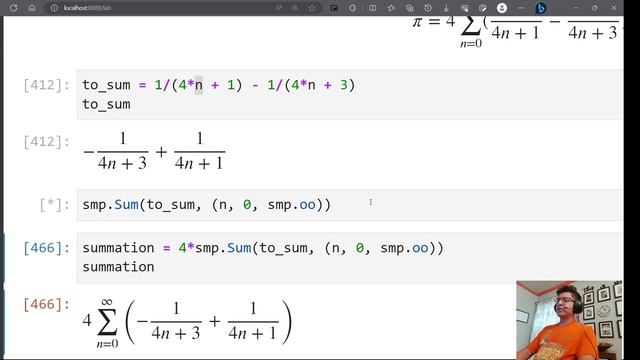640x360 pixels.
Task: Click 'to_sum' on cell 412's second line
Action: point(107,104)
